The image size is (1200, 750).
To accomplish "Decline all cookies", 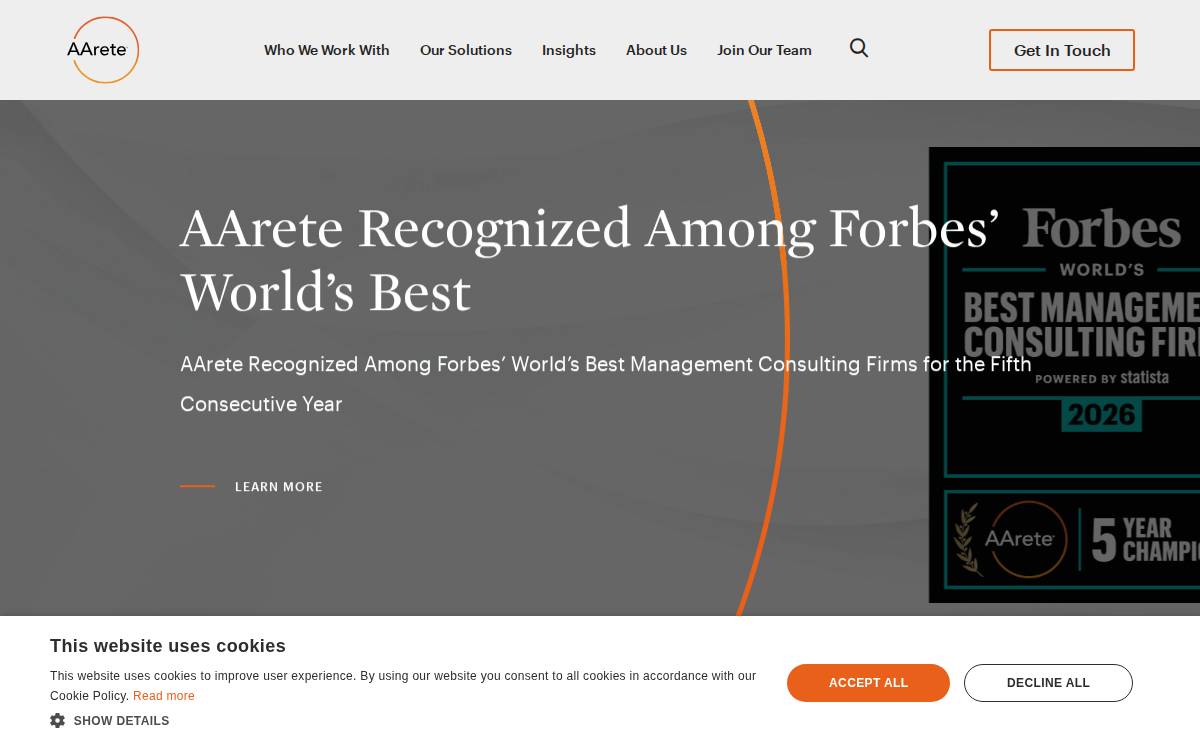I will (x=1048, y=683).
